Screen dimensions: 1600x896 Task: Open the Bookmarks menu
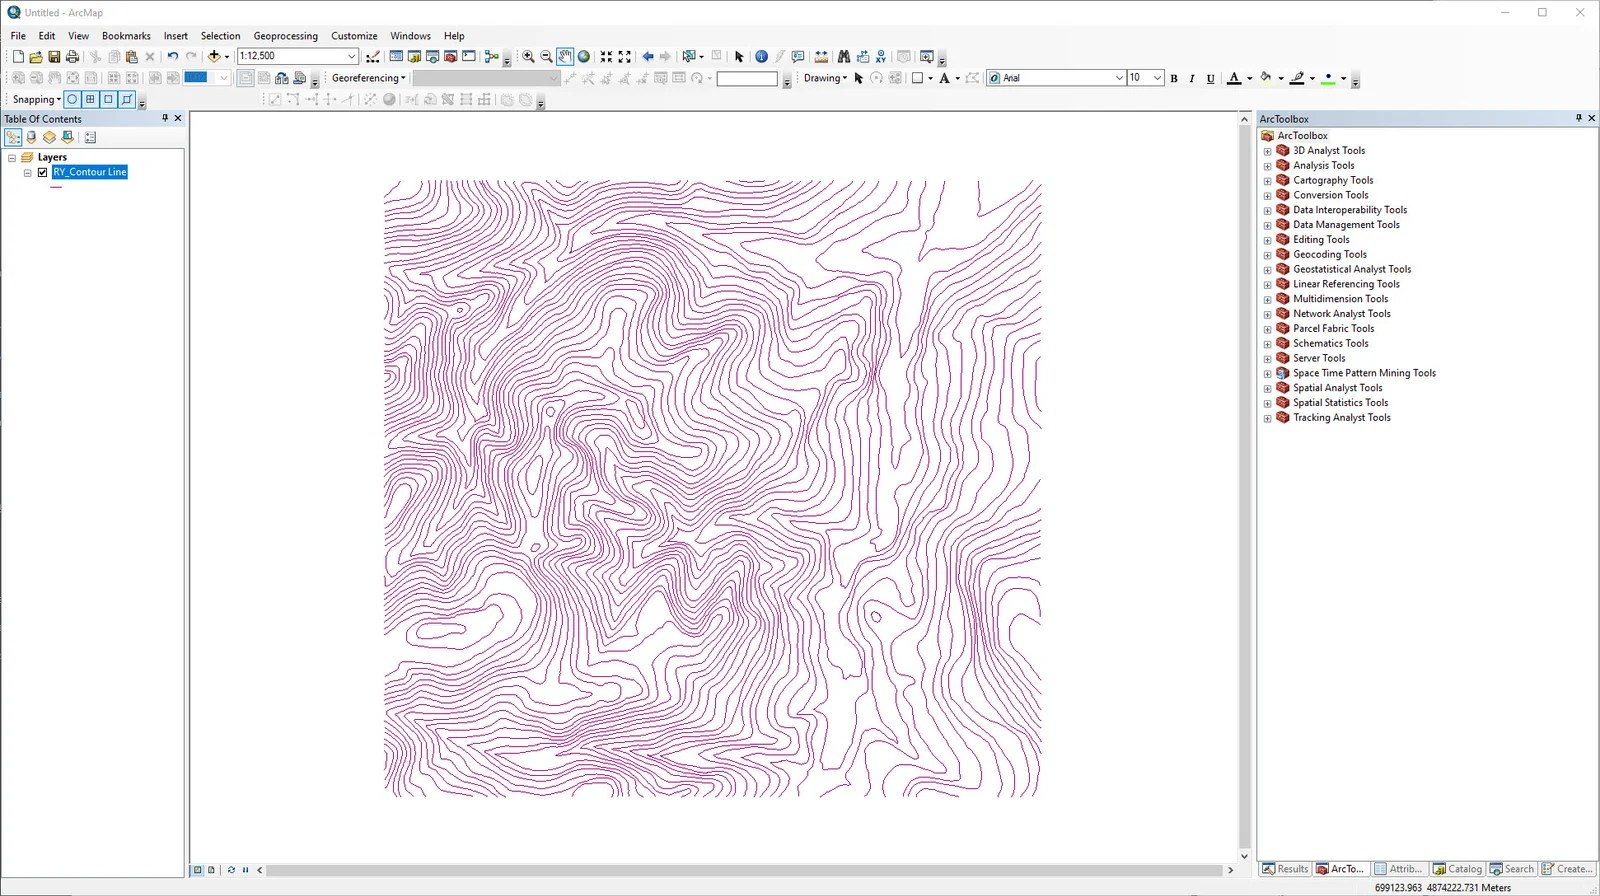(126, 35)
